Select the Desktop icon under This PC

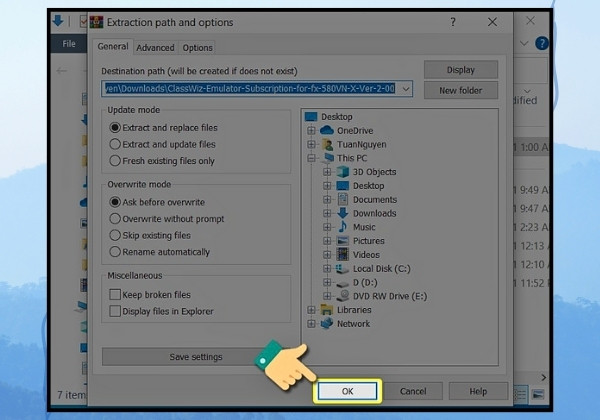click(342, 186)
